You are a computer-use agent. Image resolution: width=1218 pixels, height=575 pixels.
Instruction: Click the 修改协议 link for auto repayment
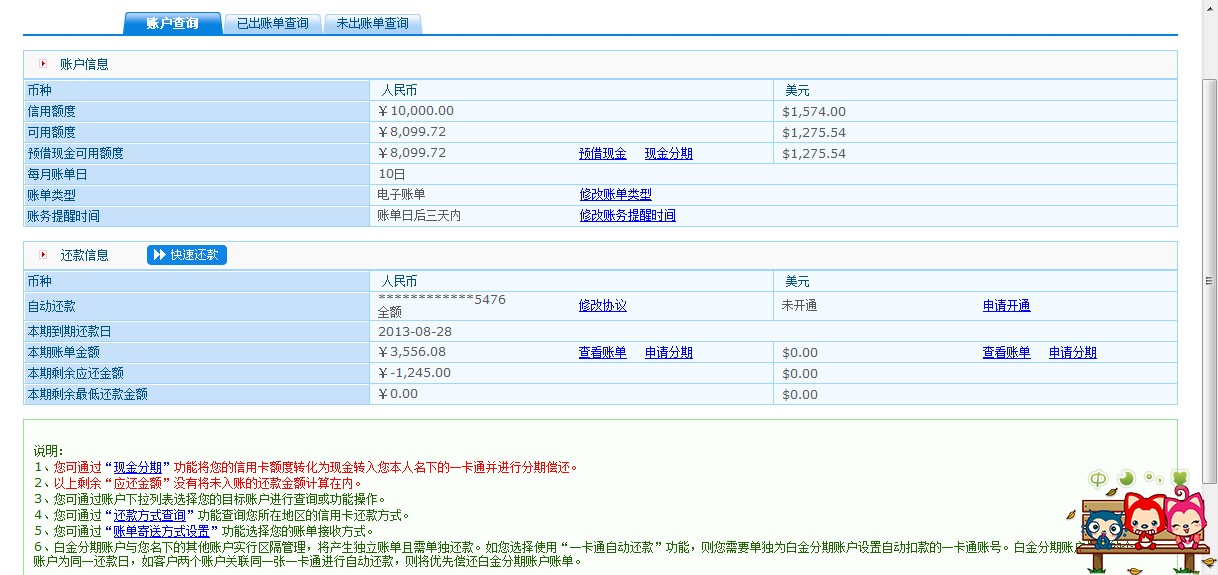603,306
